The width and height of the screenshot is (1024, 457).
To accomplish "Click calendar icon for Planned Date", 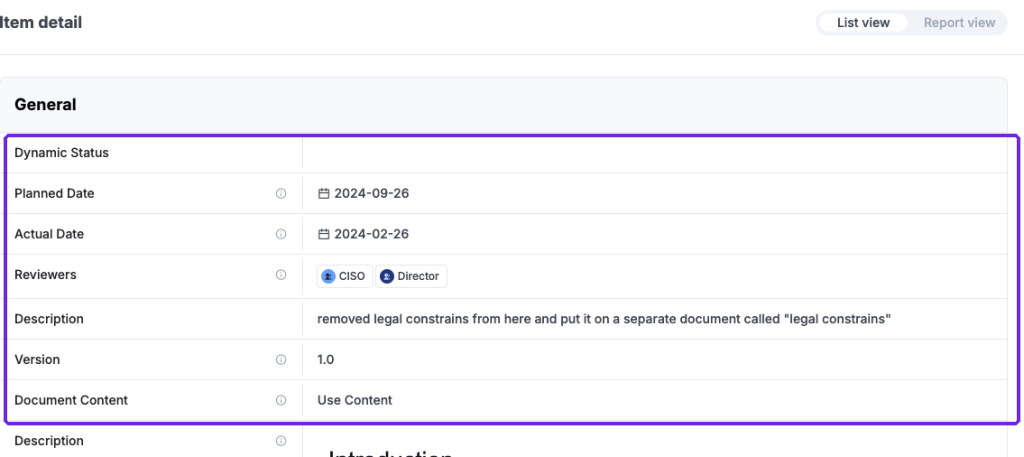I will [323, 193].
